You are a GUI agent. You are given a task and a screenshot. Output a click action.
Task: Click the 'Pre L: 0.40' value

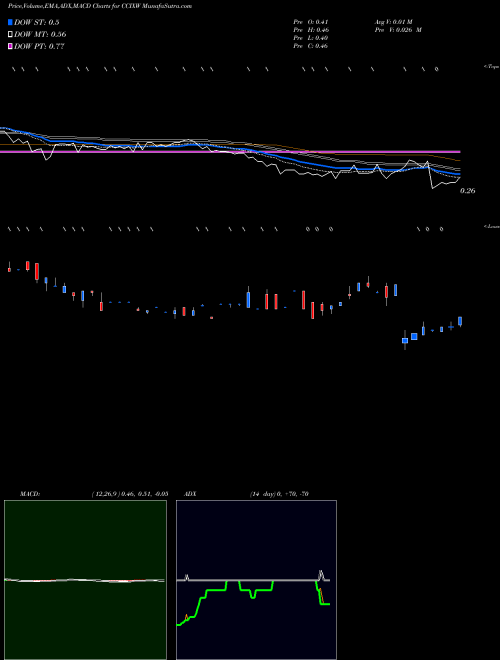311,38
